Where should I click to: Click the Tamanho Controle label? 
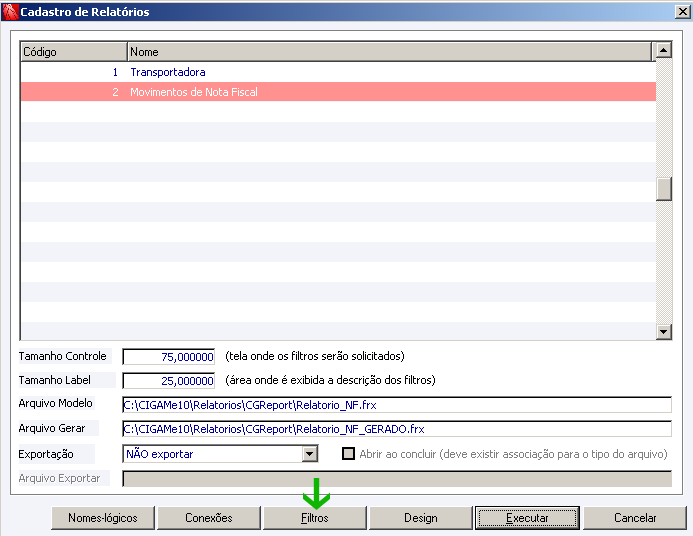[63, 356]
